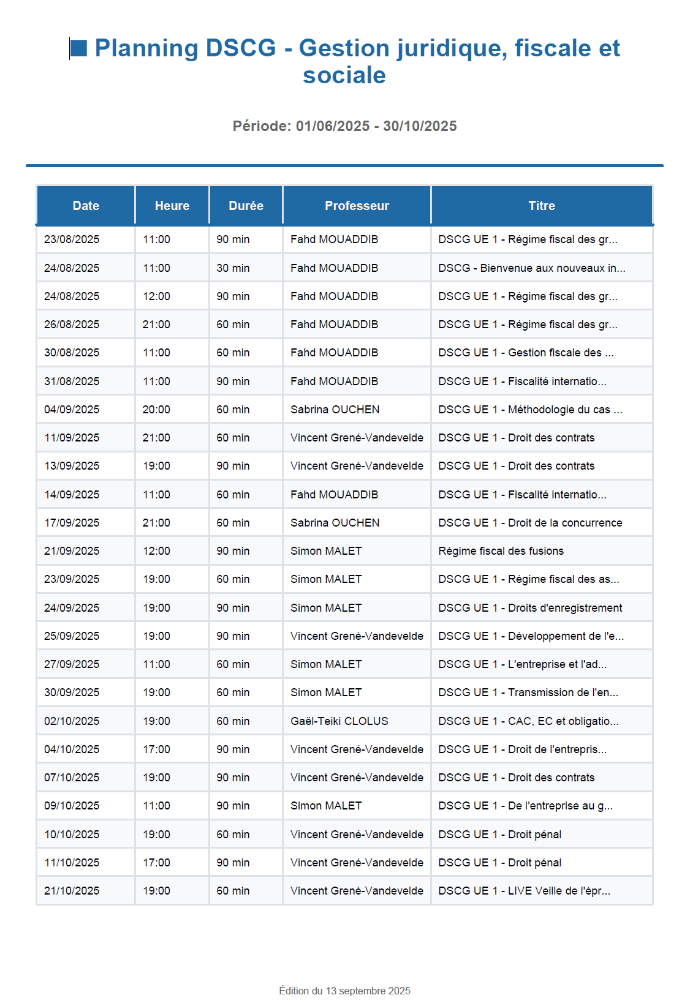Select the Professeur column header
The height and width of the screenshot is (1006, 690).
(357, 206)
